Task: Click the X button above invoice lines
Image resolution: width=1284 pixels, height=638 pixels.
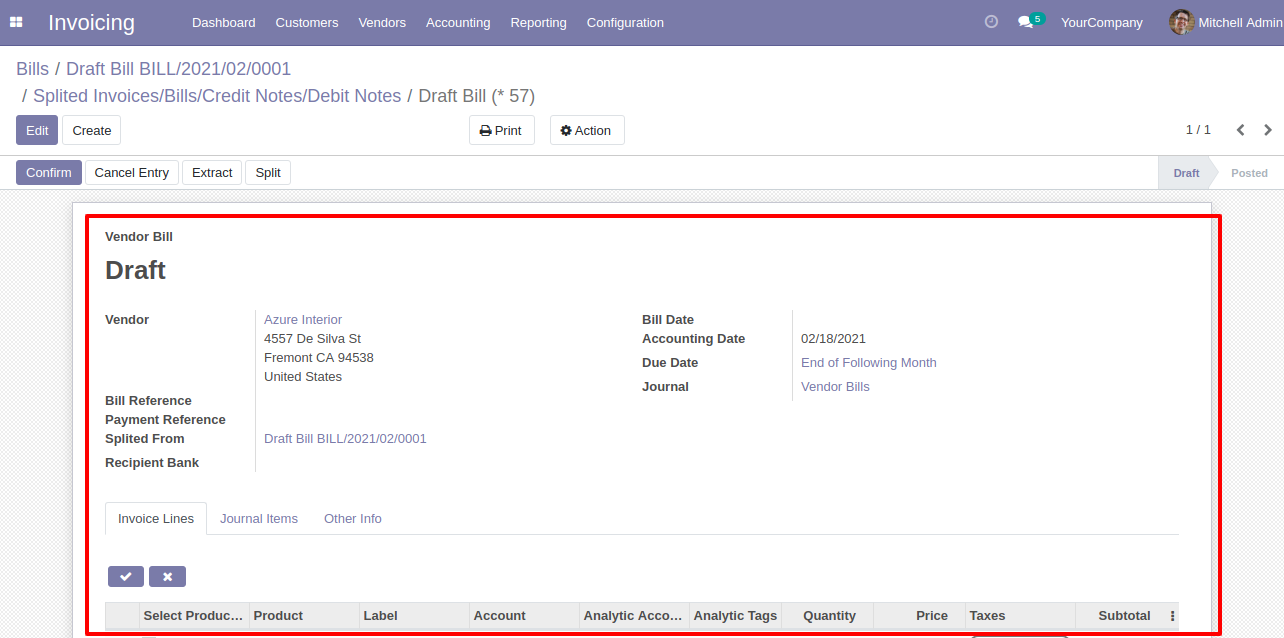Action: [167, 576]
